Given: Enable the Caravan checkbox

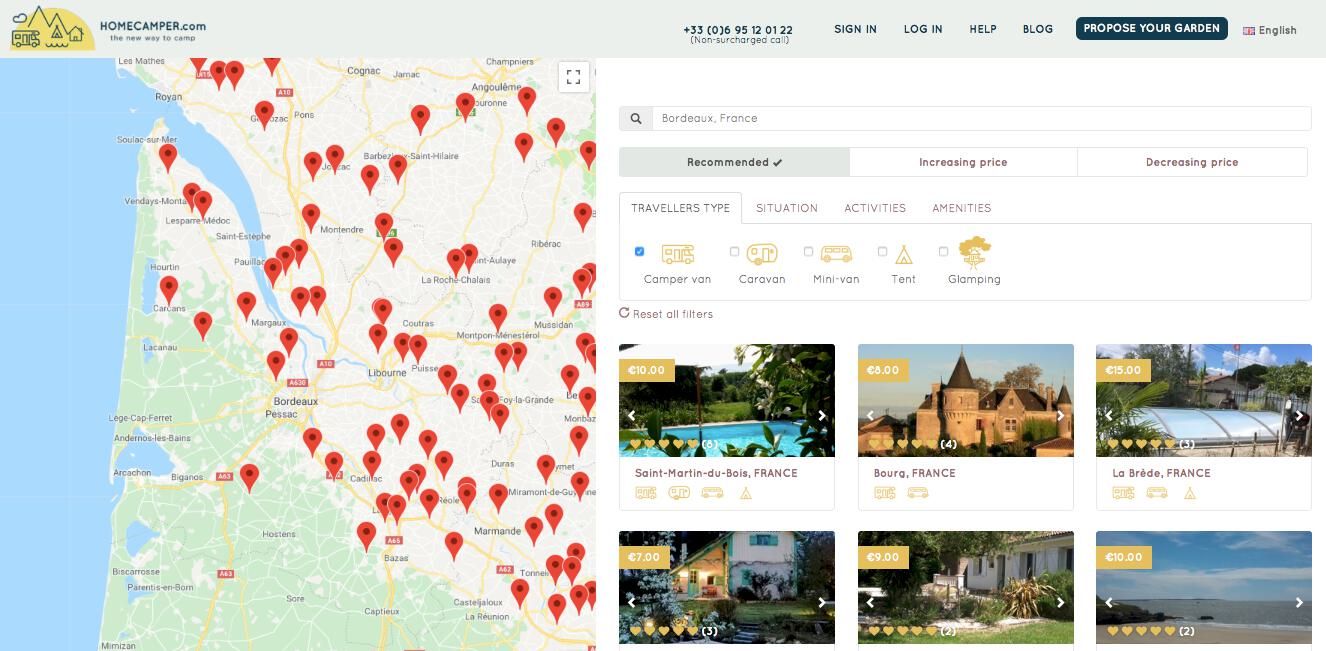Looking at the screenshot, I should coord(734,252).
